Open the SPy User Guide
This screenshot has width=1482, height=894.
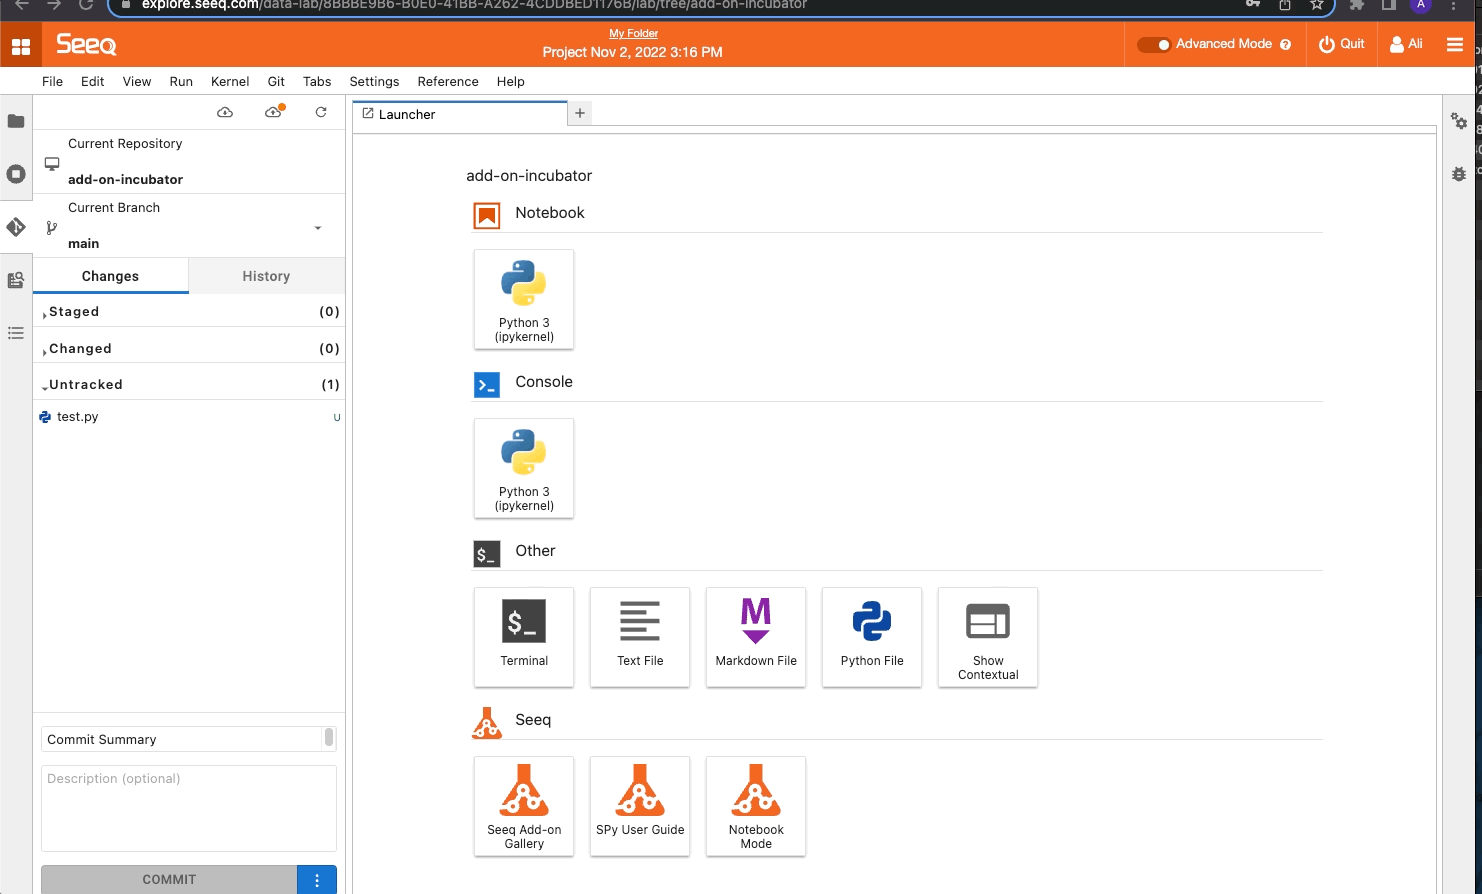640,805
